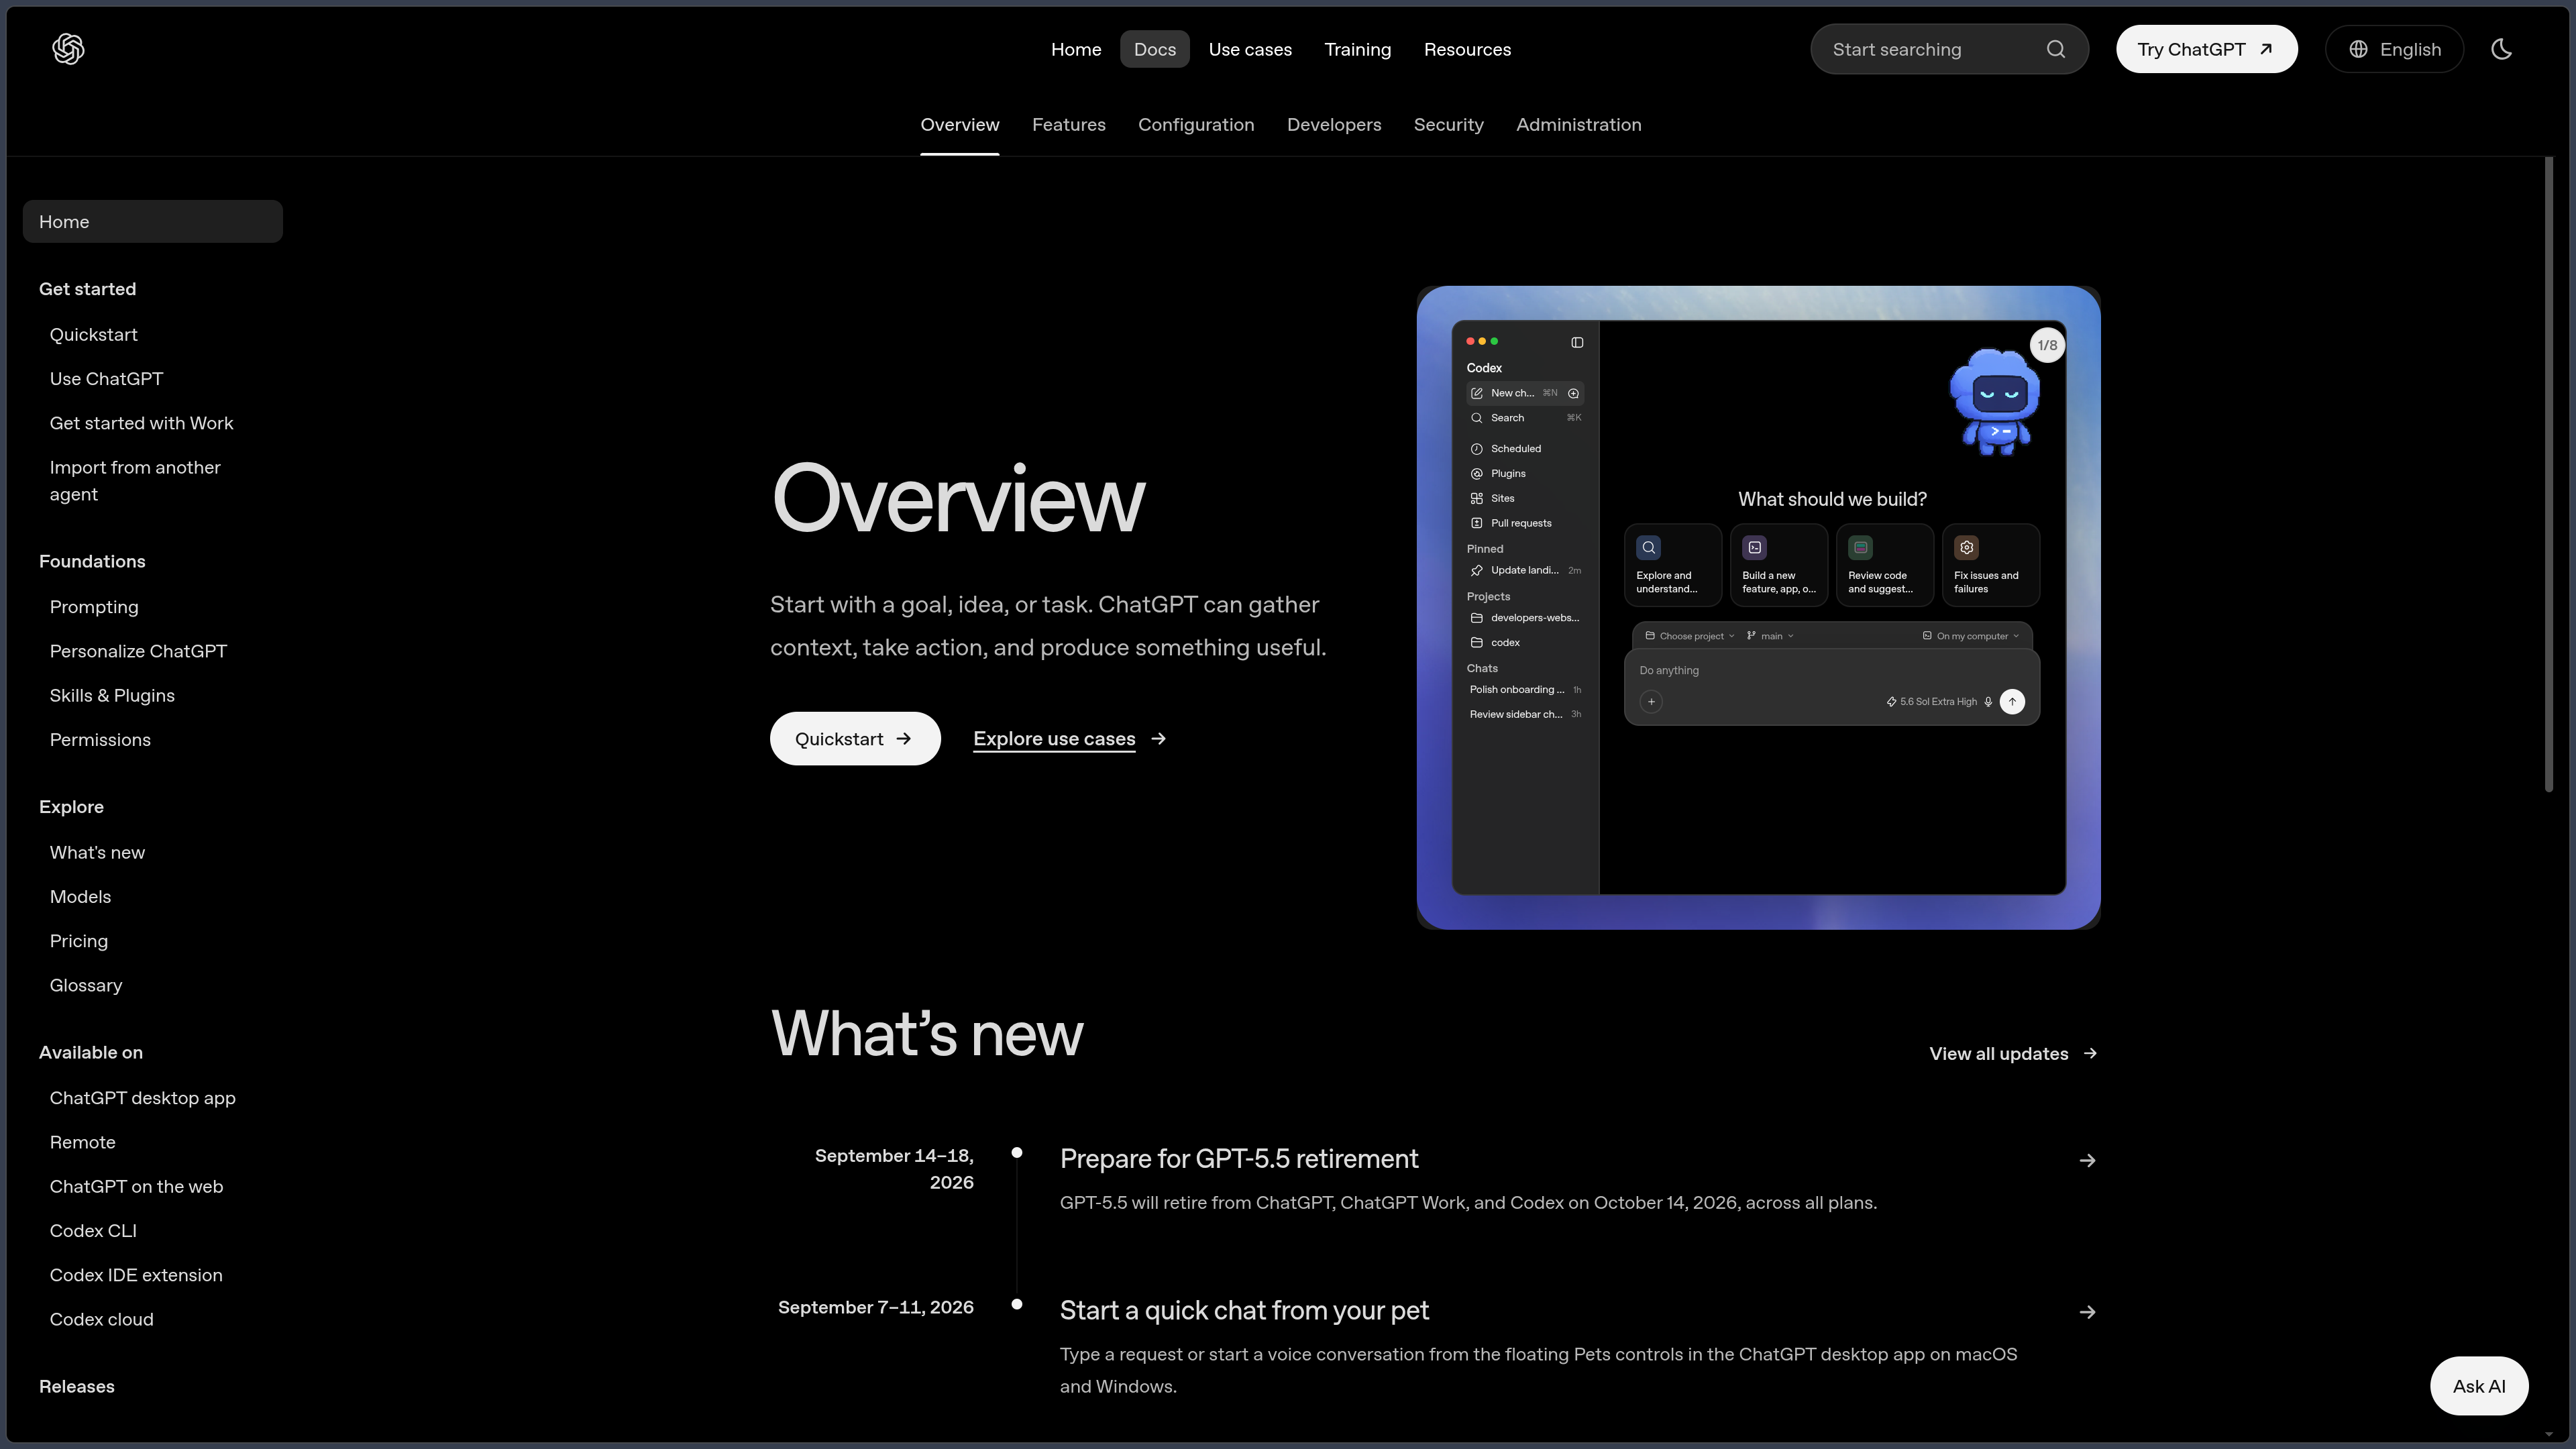The width and height of the screenshot is (2576, 1449).
Task: Click arrow beside quick chat pet entry
Action: click(2087, 1313)
